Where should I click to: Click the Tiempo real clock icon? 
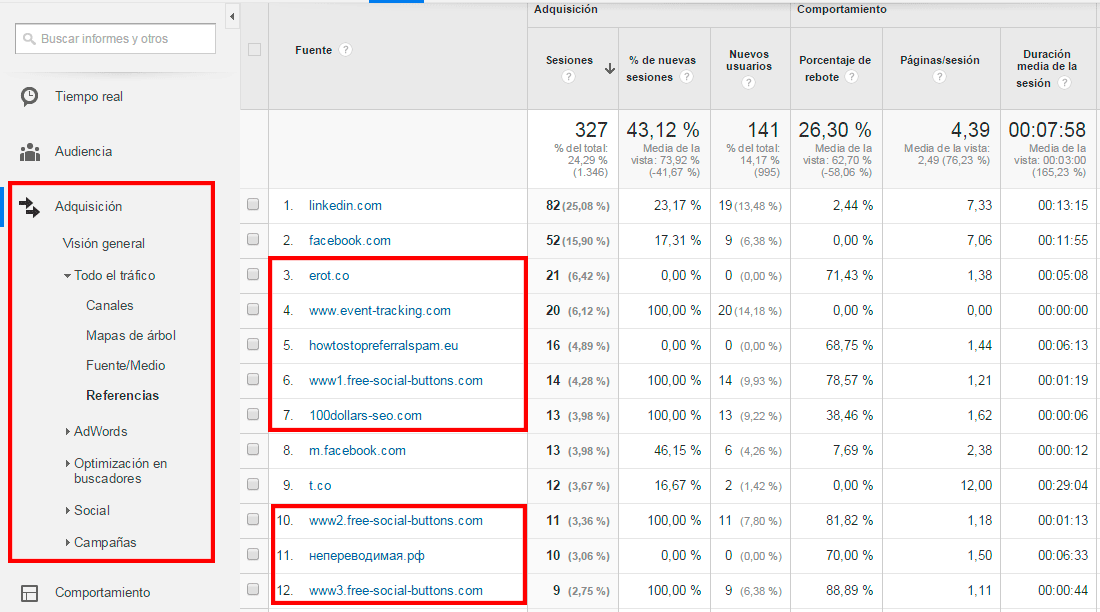tap(30, 96)
